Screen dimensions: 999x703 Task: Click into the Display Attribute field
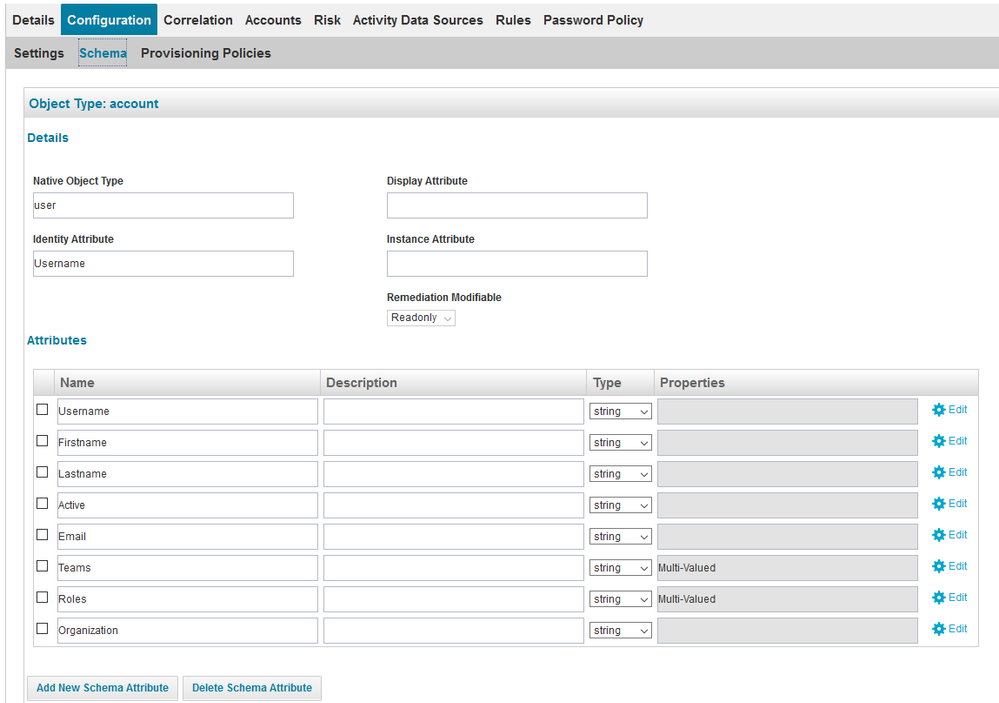[517, 206]
